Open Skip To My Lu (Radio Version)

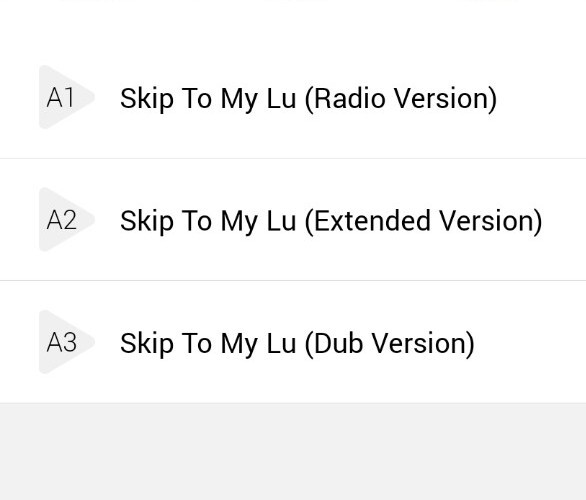tap(308, 99)
